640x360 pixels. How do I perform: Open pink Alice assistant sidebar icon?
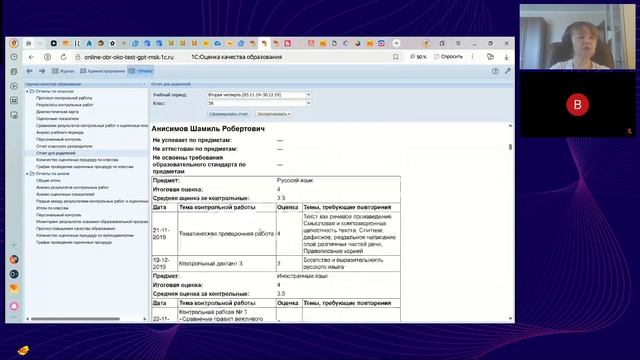14,306
